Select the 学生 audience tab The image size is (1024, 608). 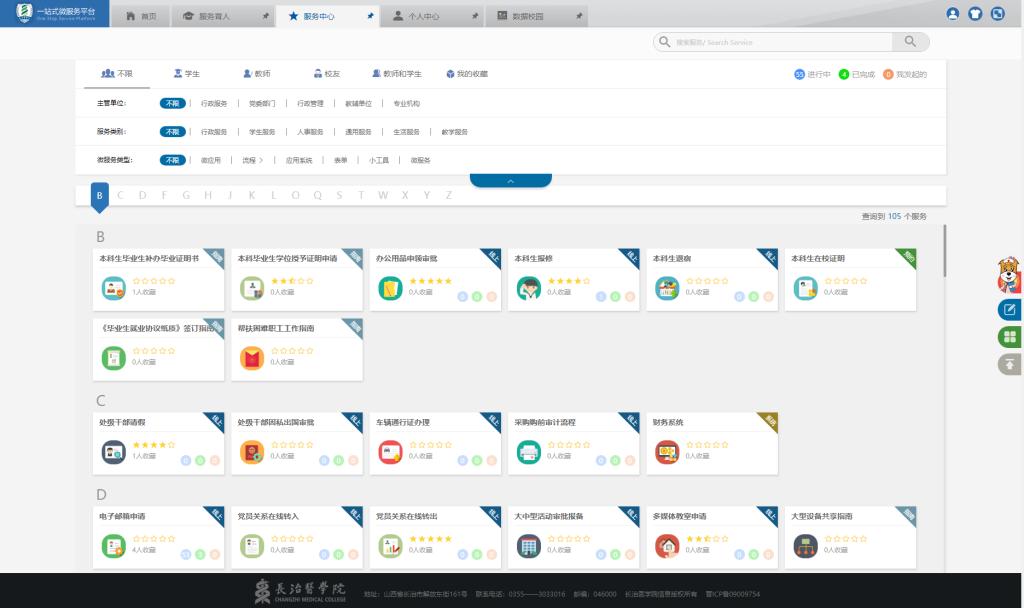tap(186, 74)
